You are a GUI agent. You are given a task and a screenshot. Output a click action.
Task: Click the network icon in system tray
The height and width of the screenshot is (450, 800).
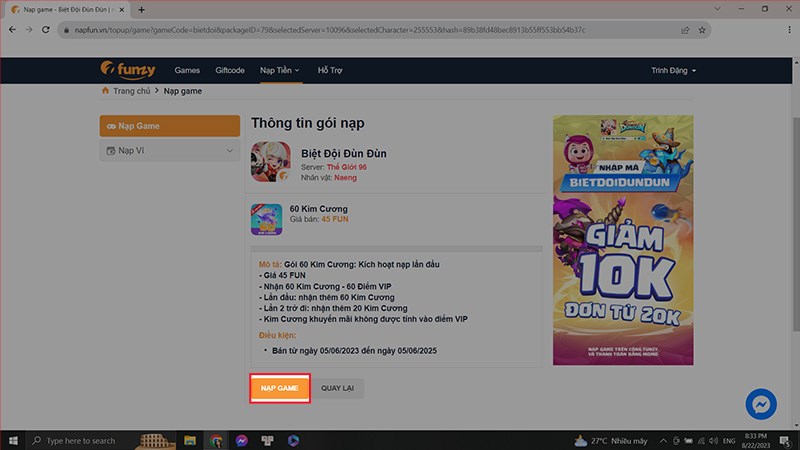(701, 441)
